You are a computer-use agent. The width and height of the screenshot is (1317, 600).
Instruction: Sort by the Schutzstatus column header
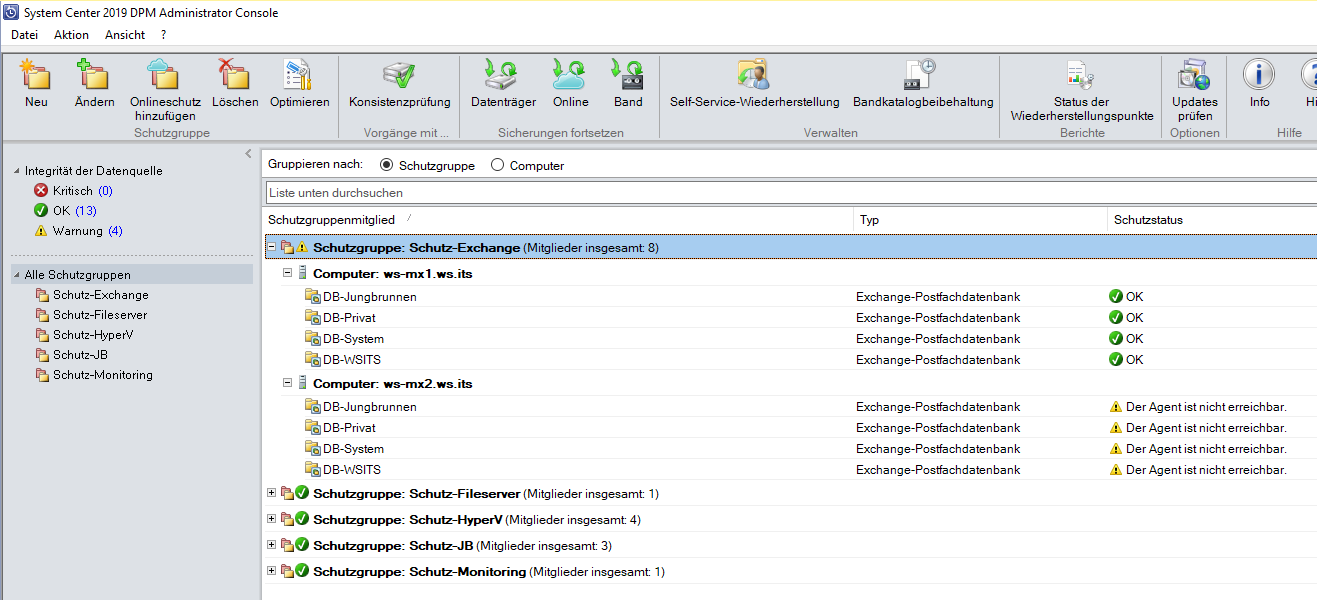click(1212, 220)
